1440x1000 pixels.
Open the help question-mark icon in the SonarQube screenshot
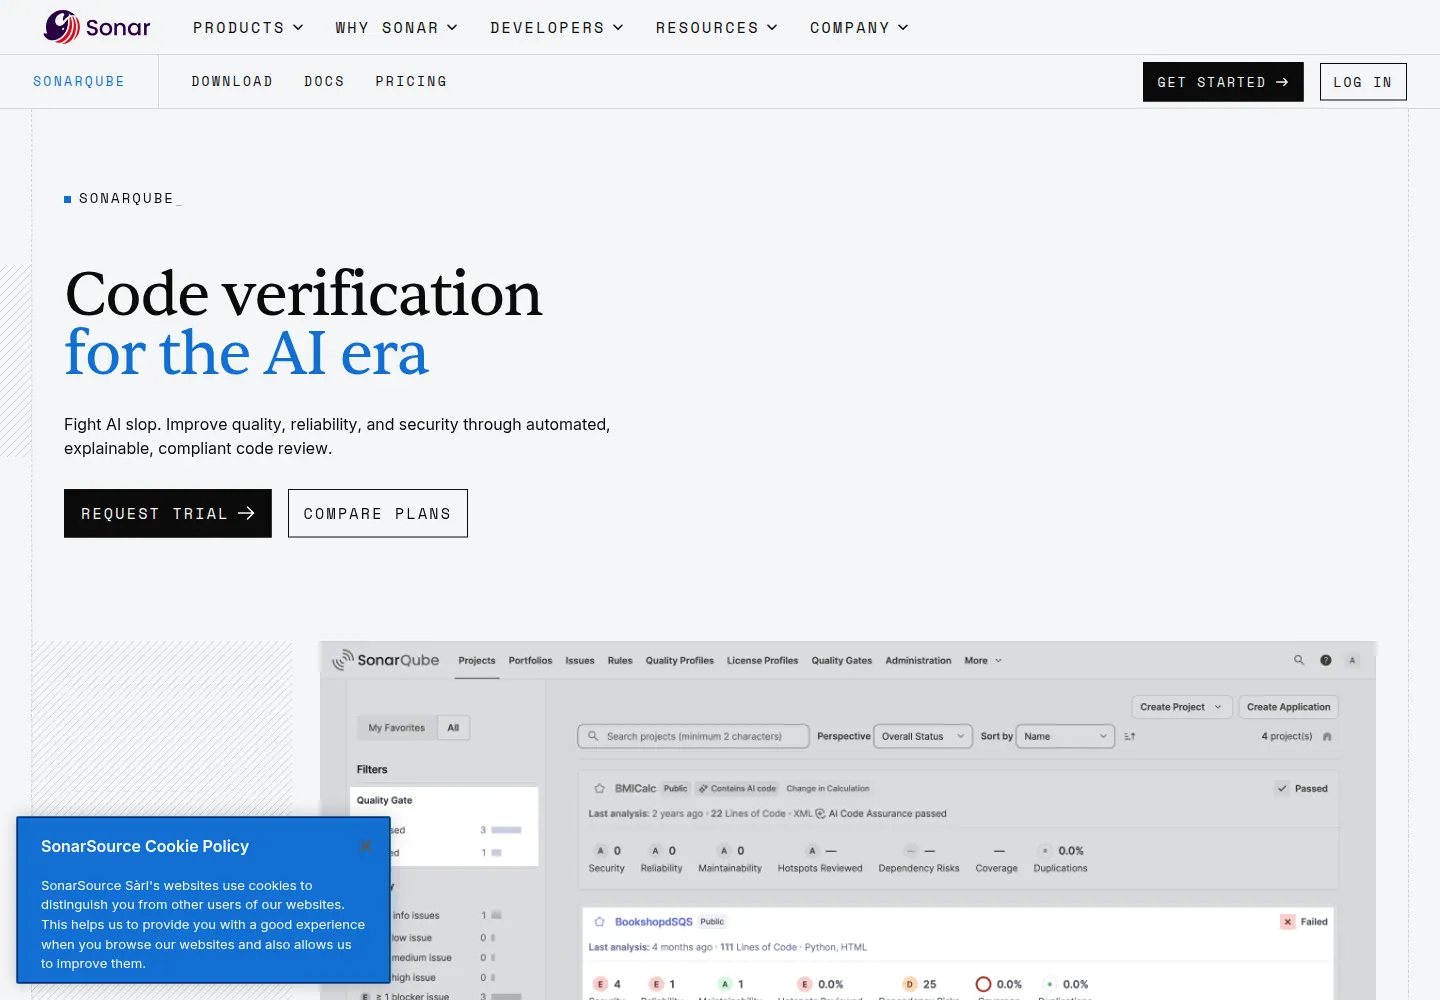[x=1326, y=660]
